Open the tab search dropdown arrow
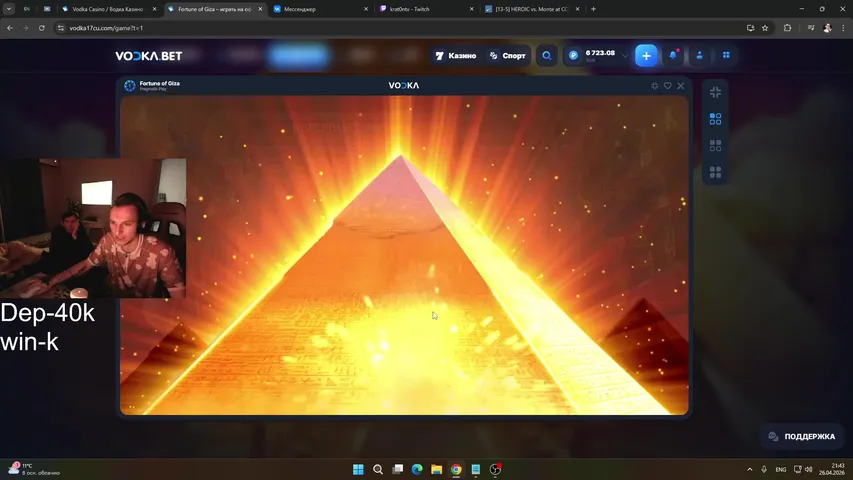Viewport: 853px width, 480px height. 9,9
